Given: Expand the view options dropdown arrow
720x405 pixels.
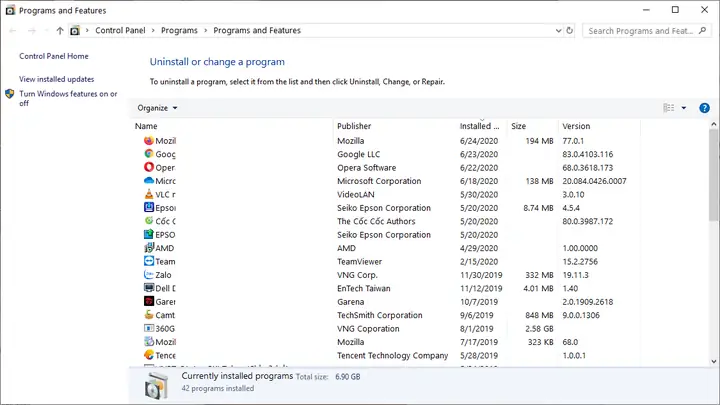Looking at the screenshot, I should tap(684, 108).
